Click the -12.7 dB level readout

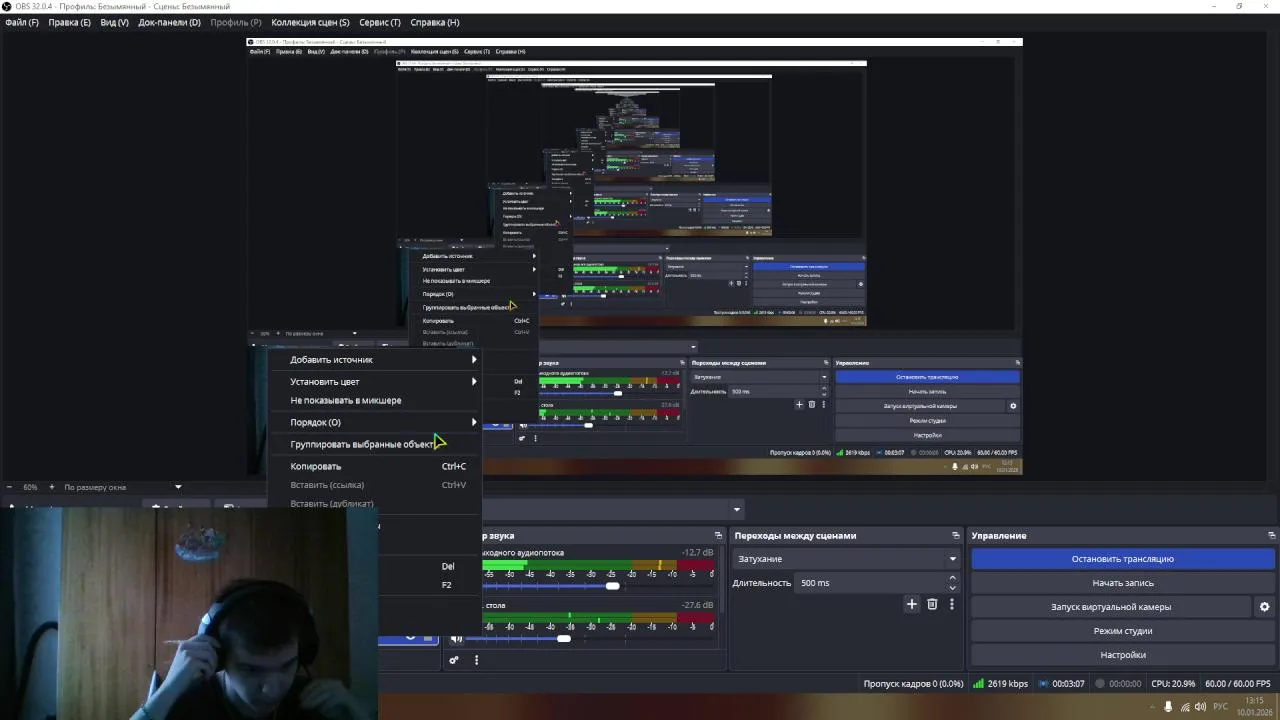pyautogui.click(x=698, y=553)
